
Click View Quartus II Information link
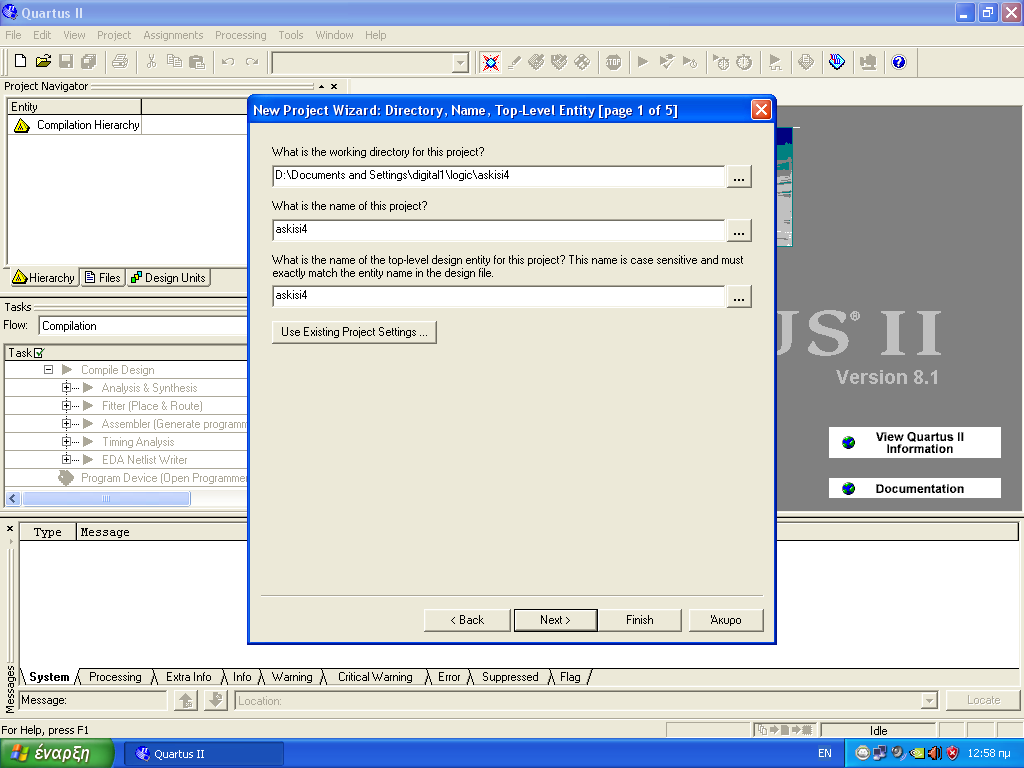914,443
